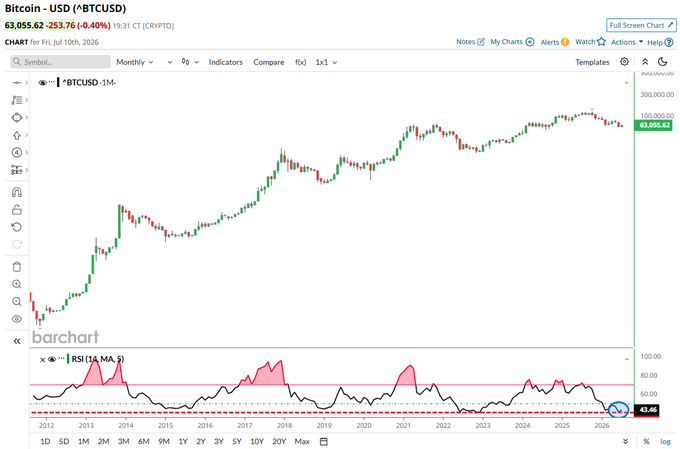This screenshot has width=680, height=449.
Task: Select the 5D range
Action: [x=64, y=441]
